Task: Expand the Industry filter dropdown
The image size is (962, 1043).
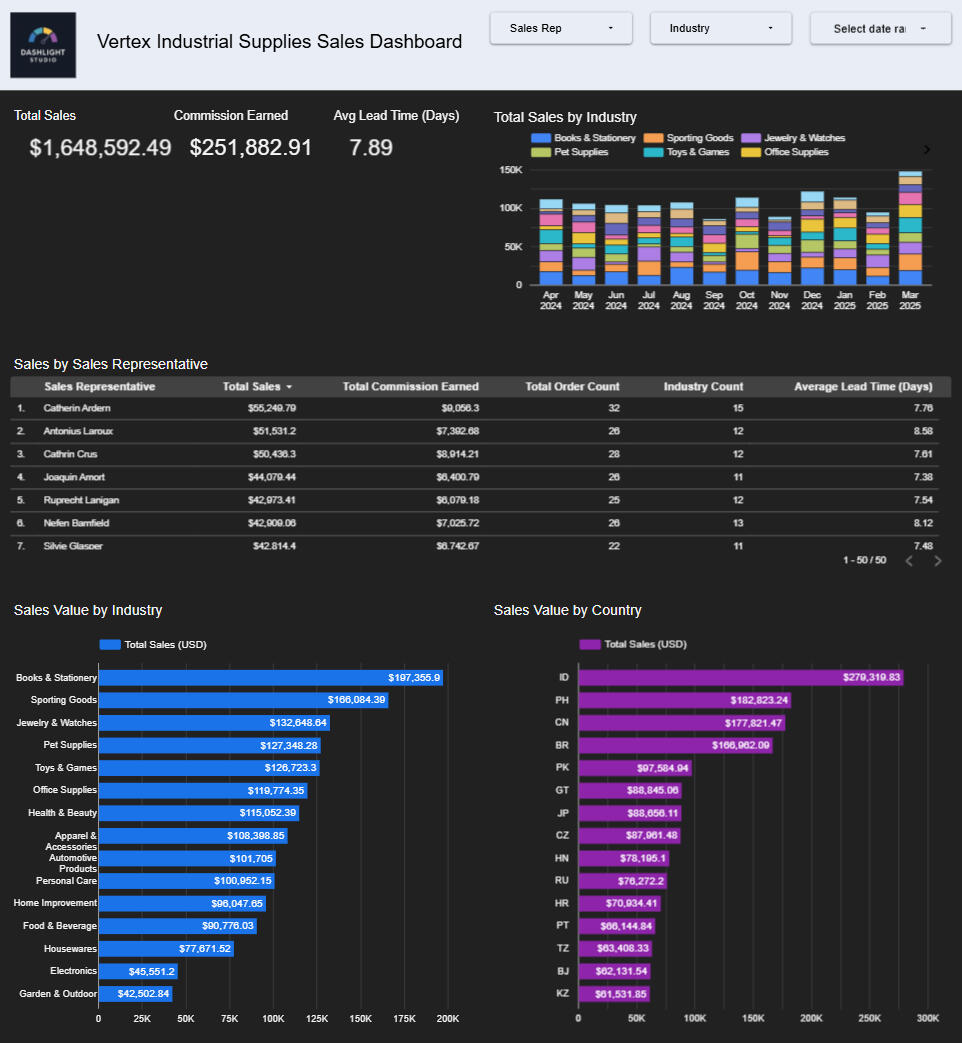Action: 720,28
